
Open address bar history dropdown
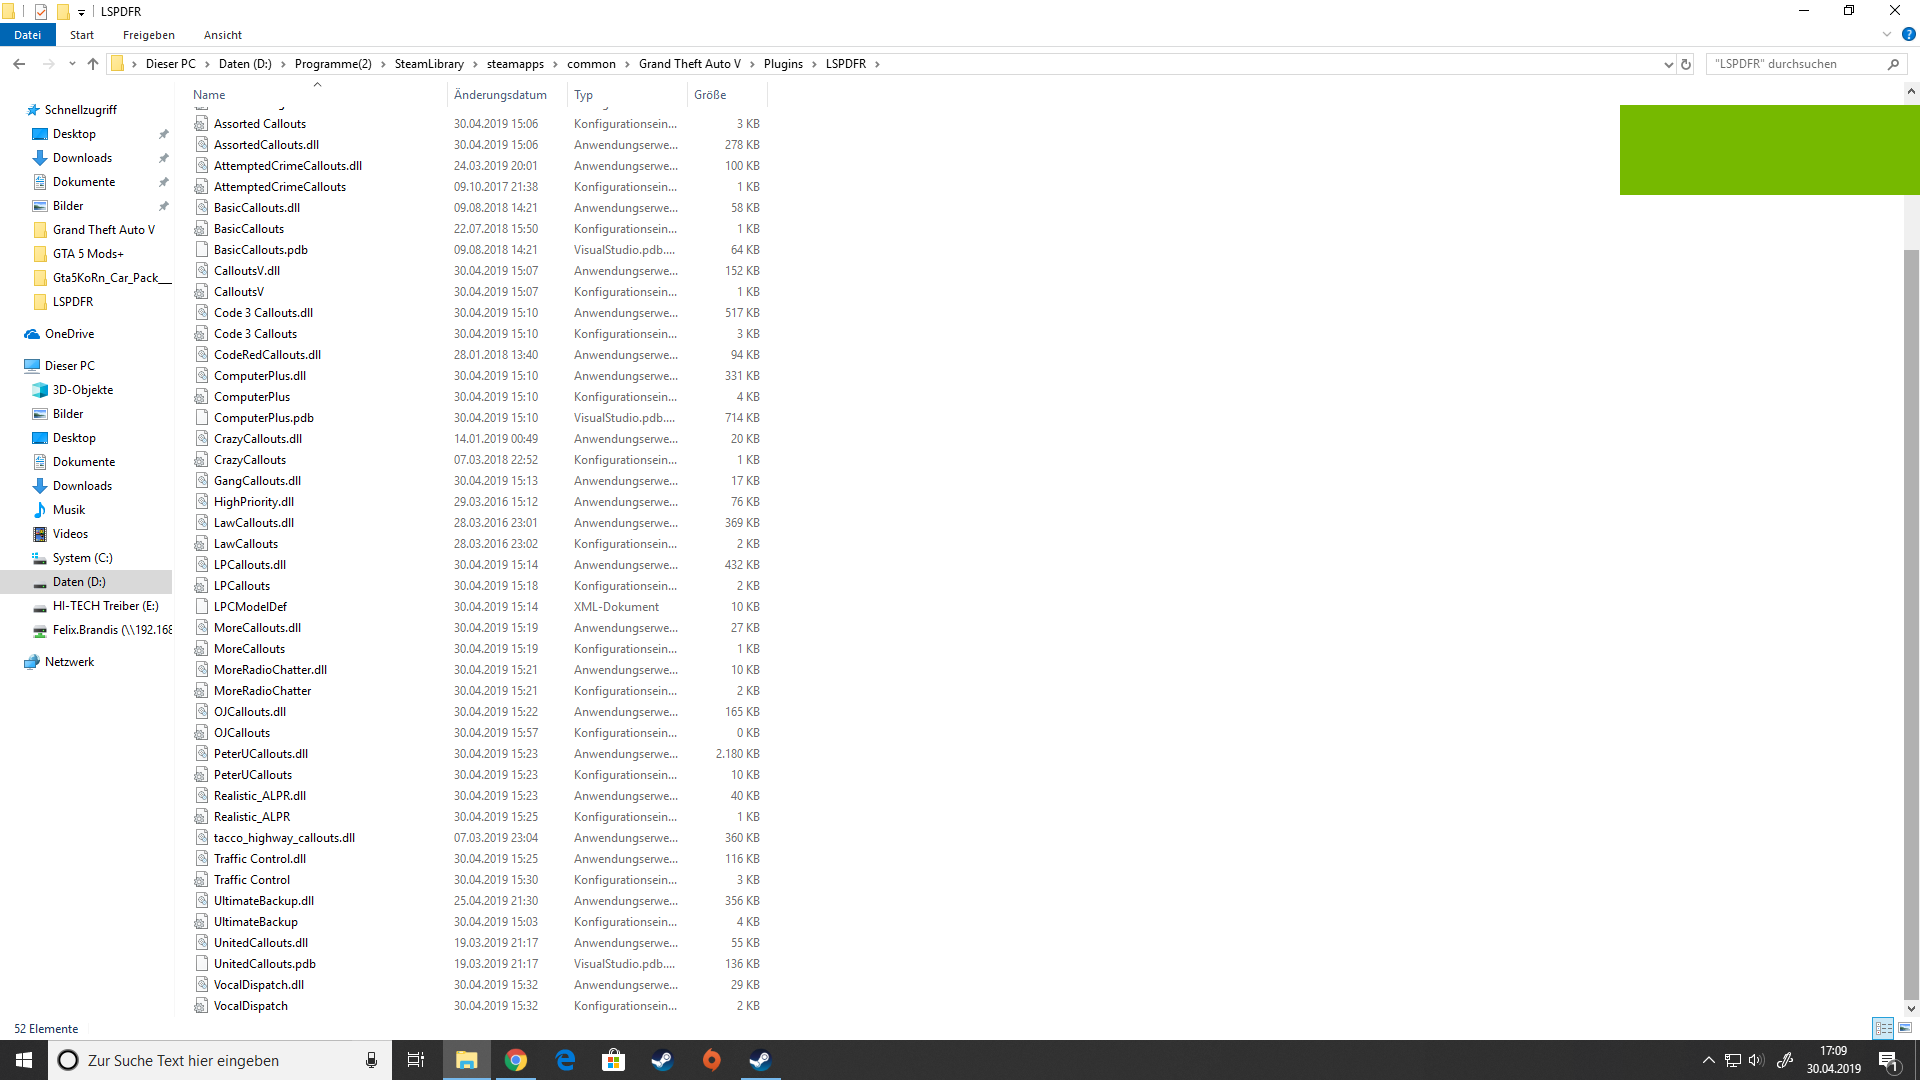click(1668, 64)
